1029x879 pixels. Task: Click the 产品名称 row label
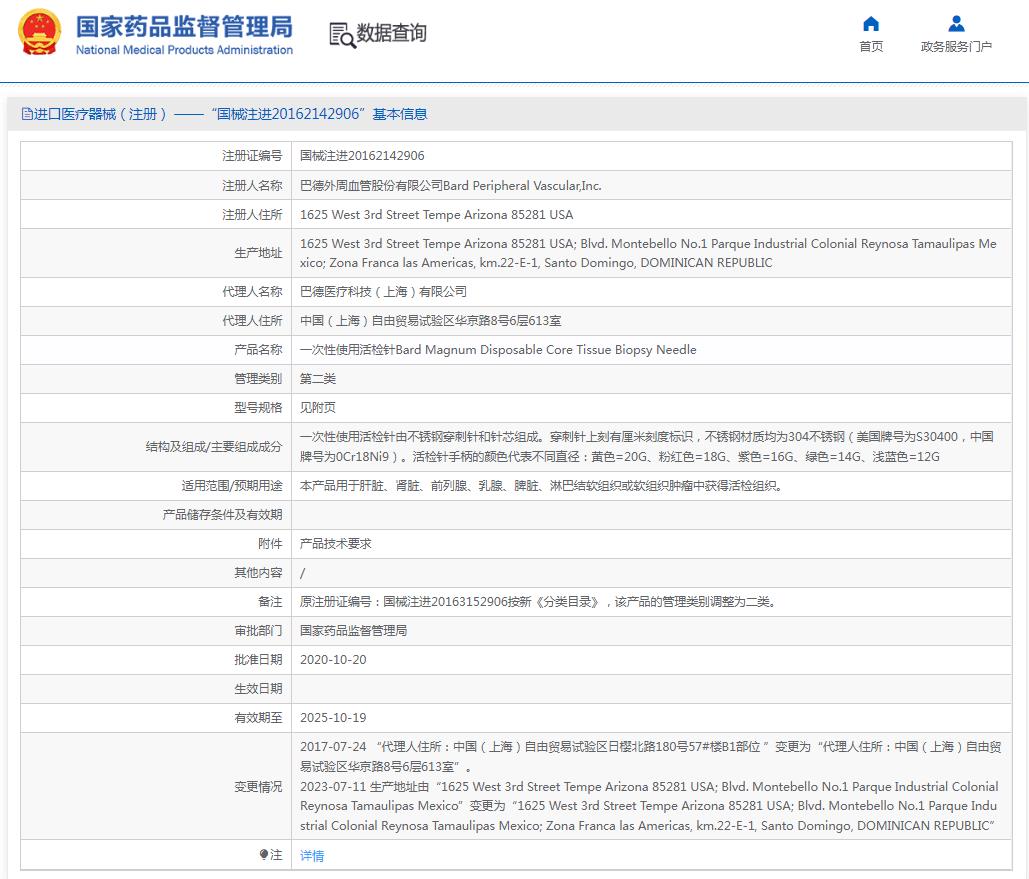[258, 350]
